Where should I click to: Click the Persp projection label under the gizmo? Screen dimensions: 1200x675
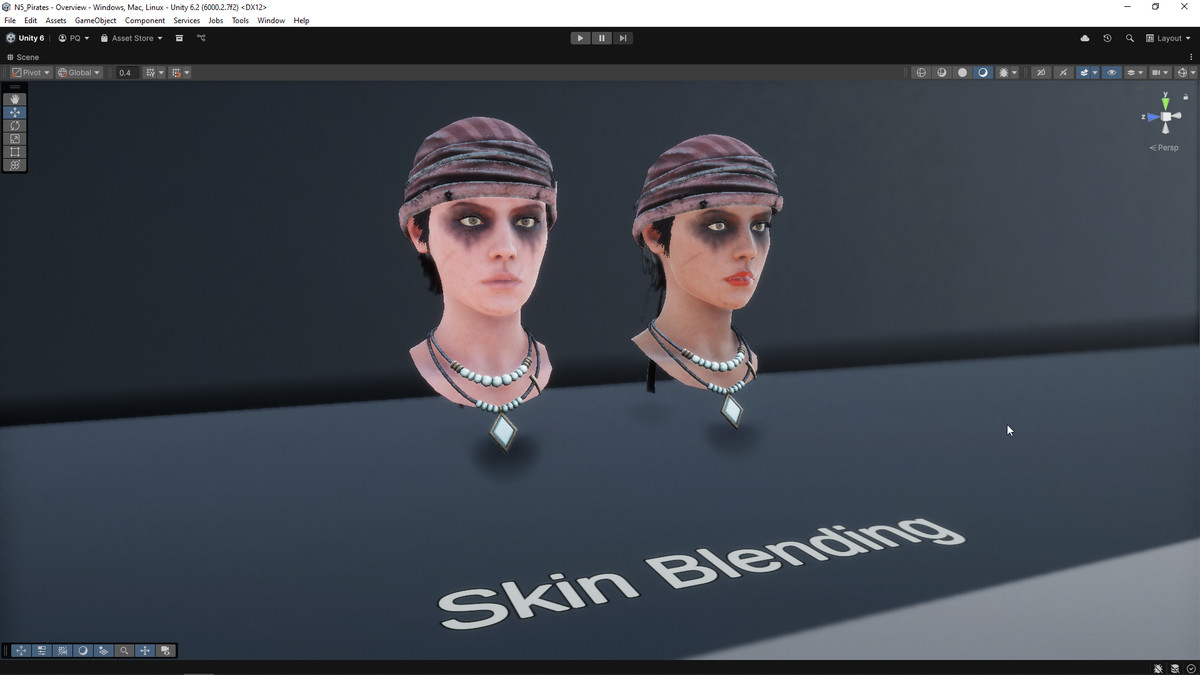[1165, 148]
